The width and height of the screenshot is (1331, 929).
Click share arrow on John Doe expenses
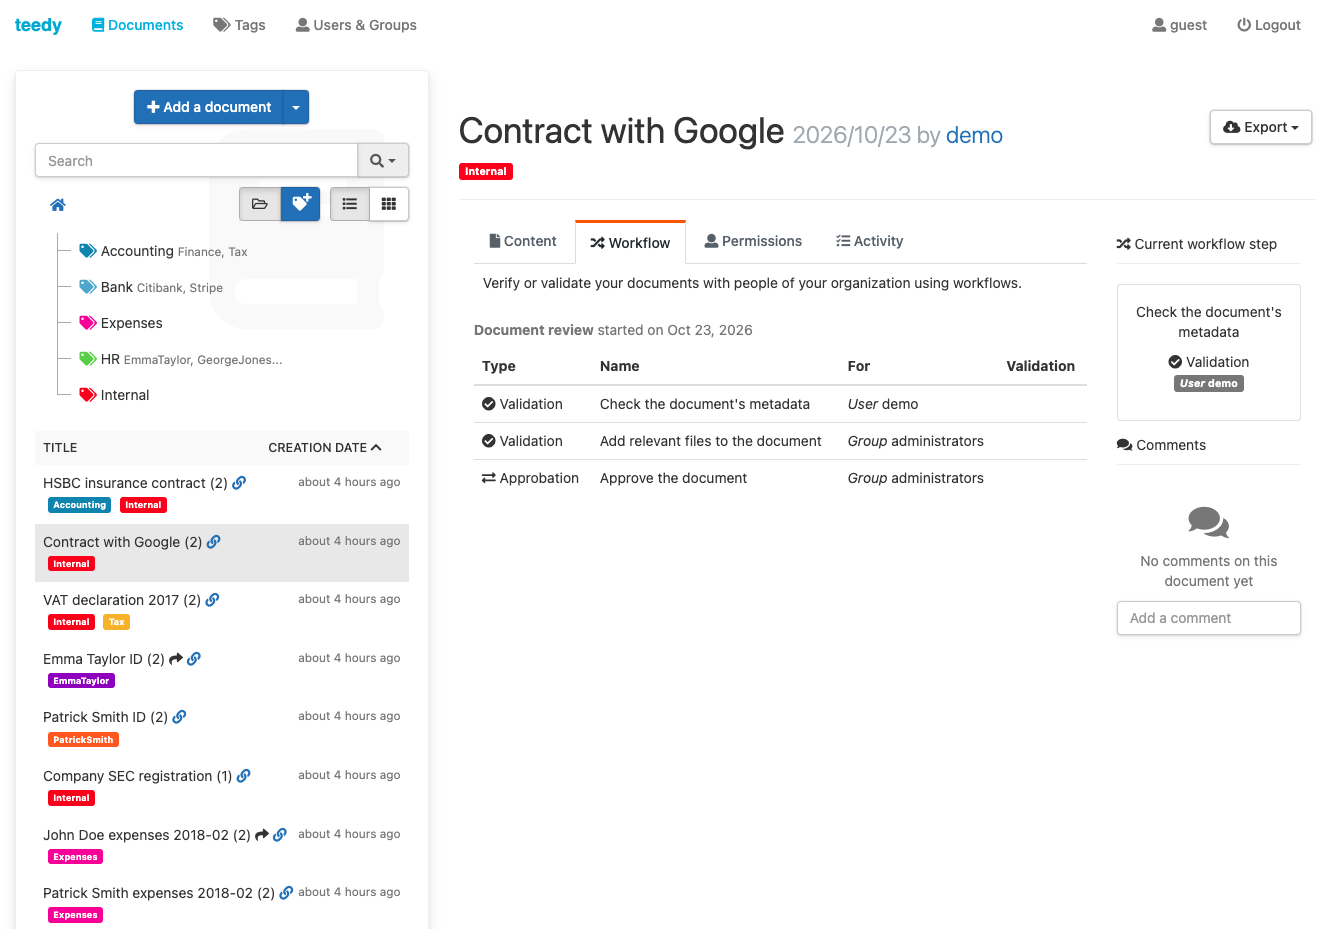point(262,835)
